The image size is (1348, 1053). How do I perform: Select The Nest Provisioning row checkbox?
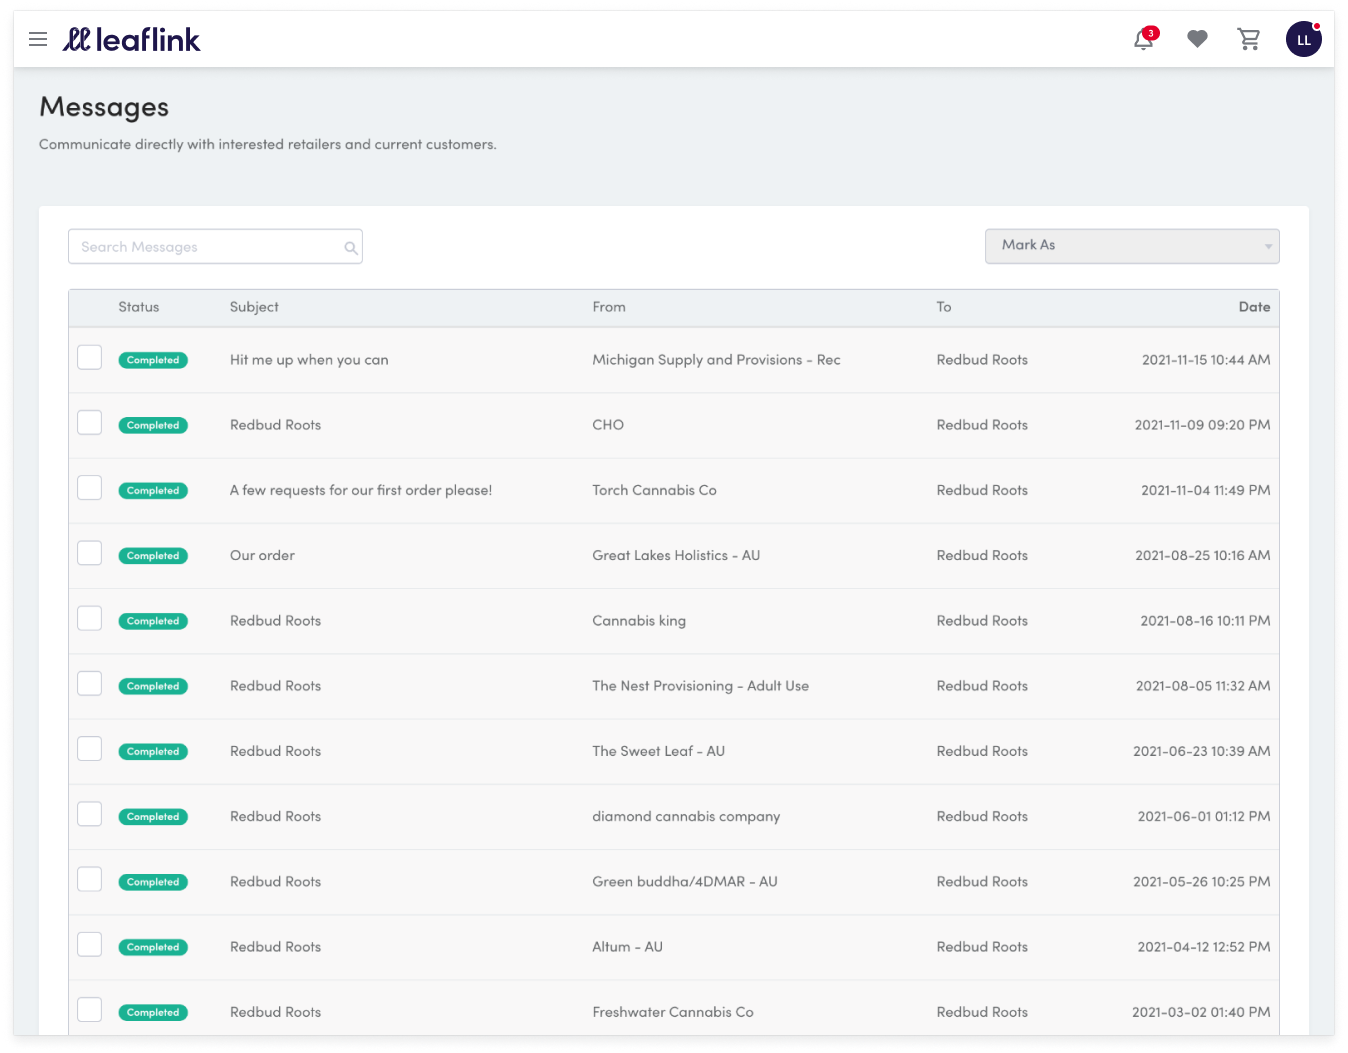point(90,683)
